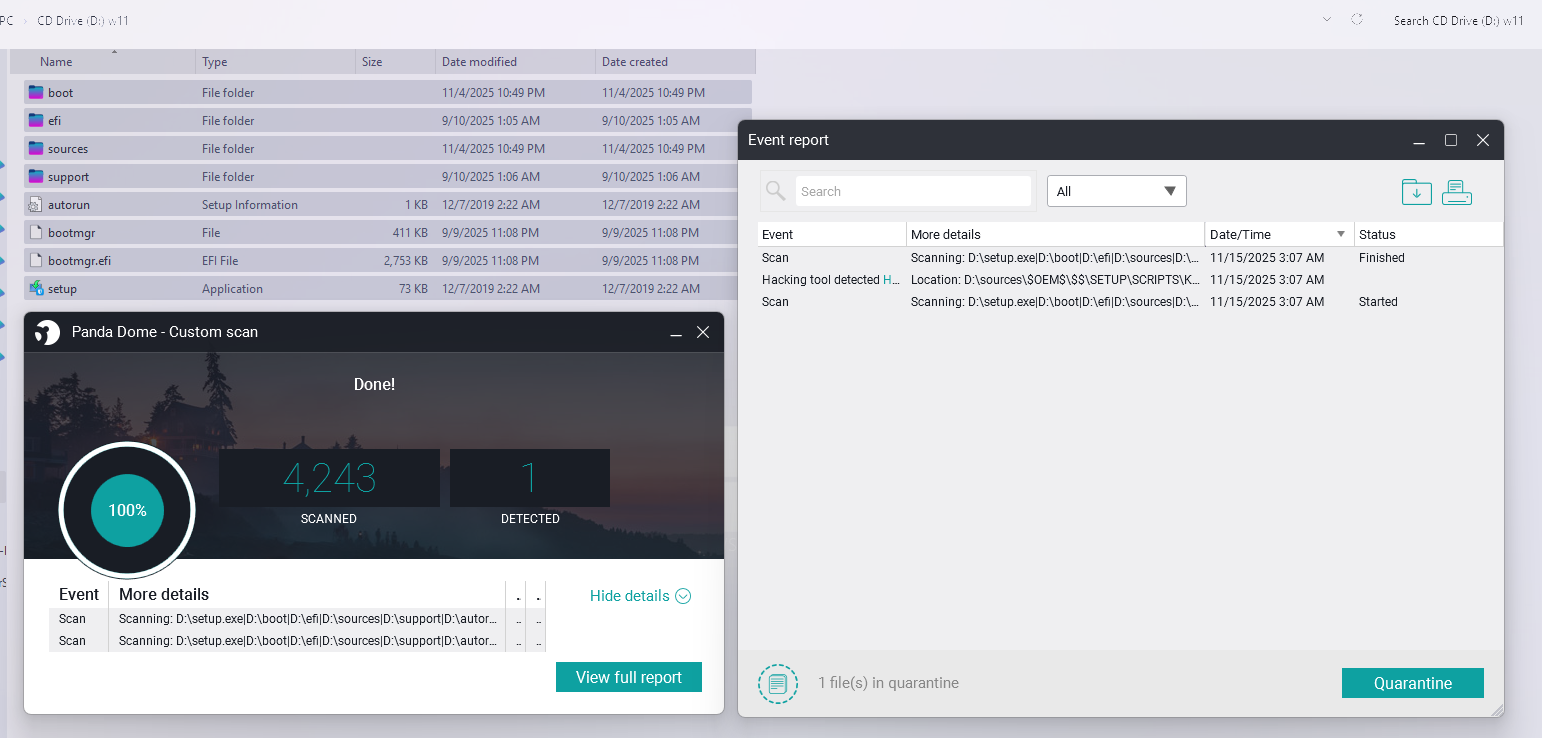Focus the Search CD Drive (D:) w11 box
The height and width of the screenshot is (738, 1542).
tap(1459, 21)
